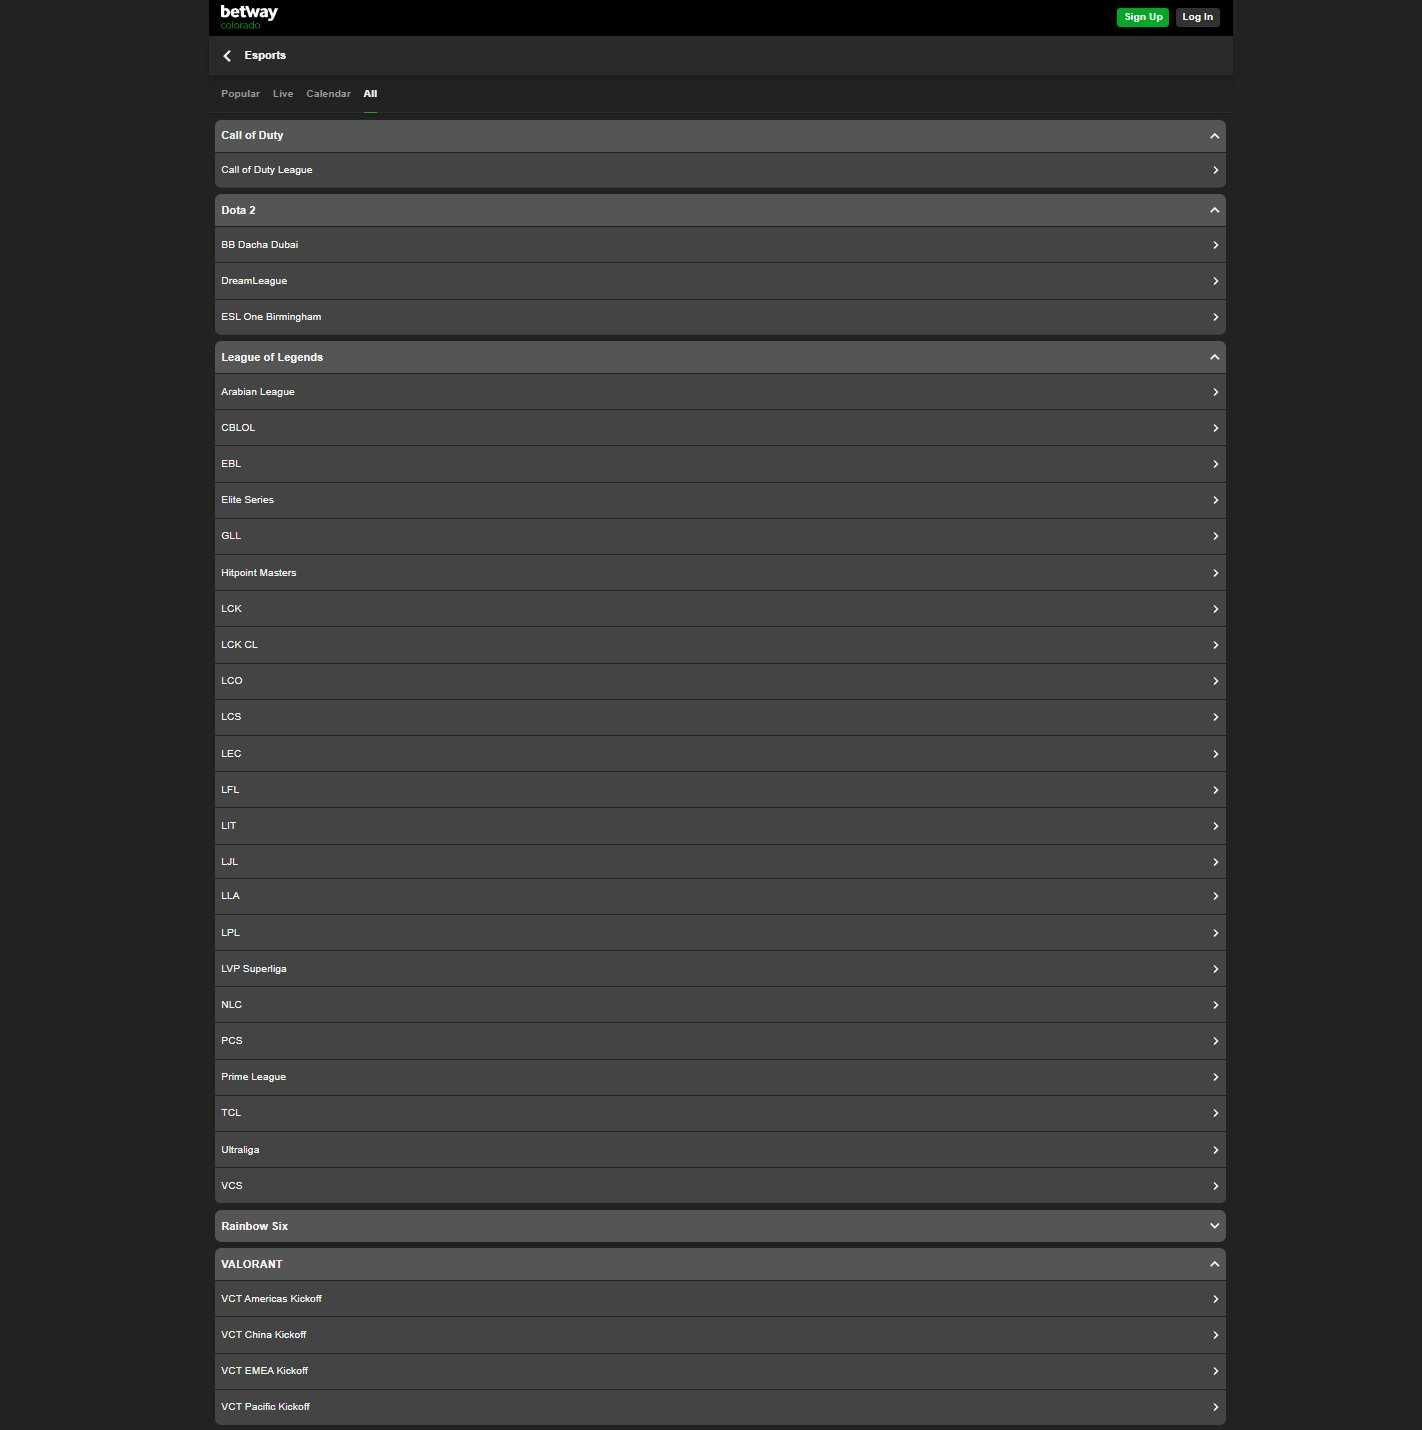1422x1430 pixels.
Task: Click the chevron on VCS row
Action: click(x=1215, y=1186)
